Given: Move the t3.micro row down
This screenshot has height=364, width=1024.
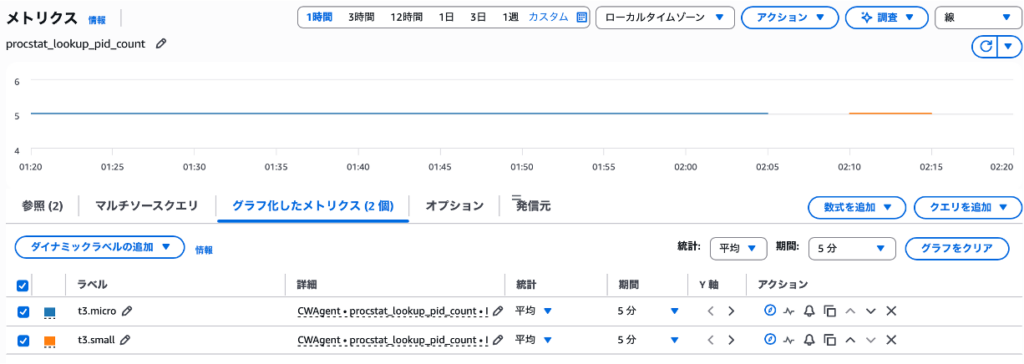Looking at the screenshot, I should [870, 311].
